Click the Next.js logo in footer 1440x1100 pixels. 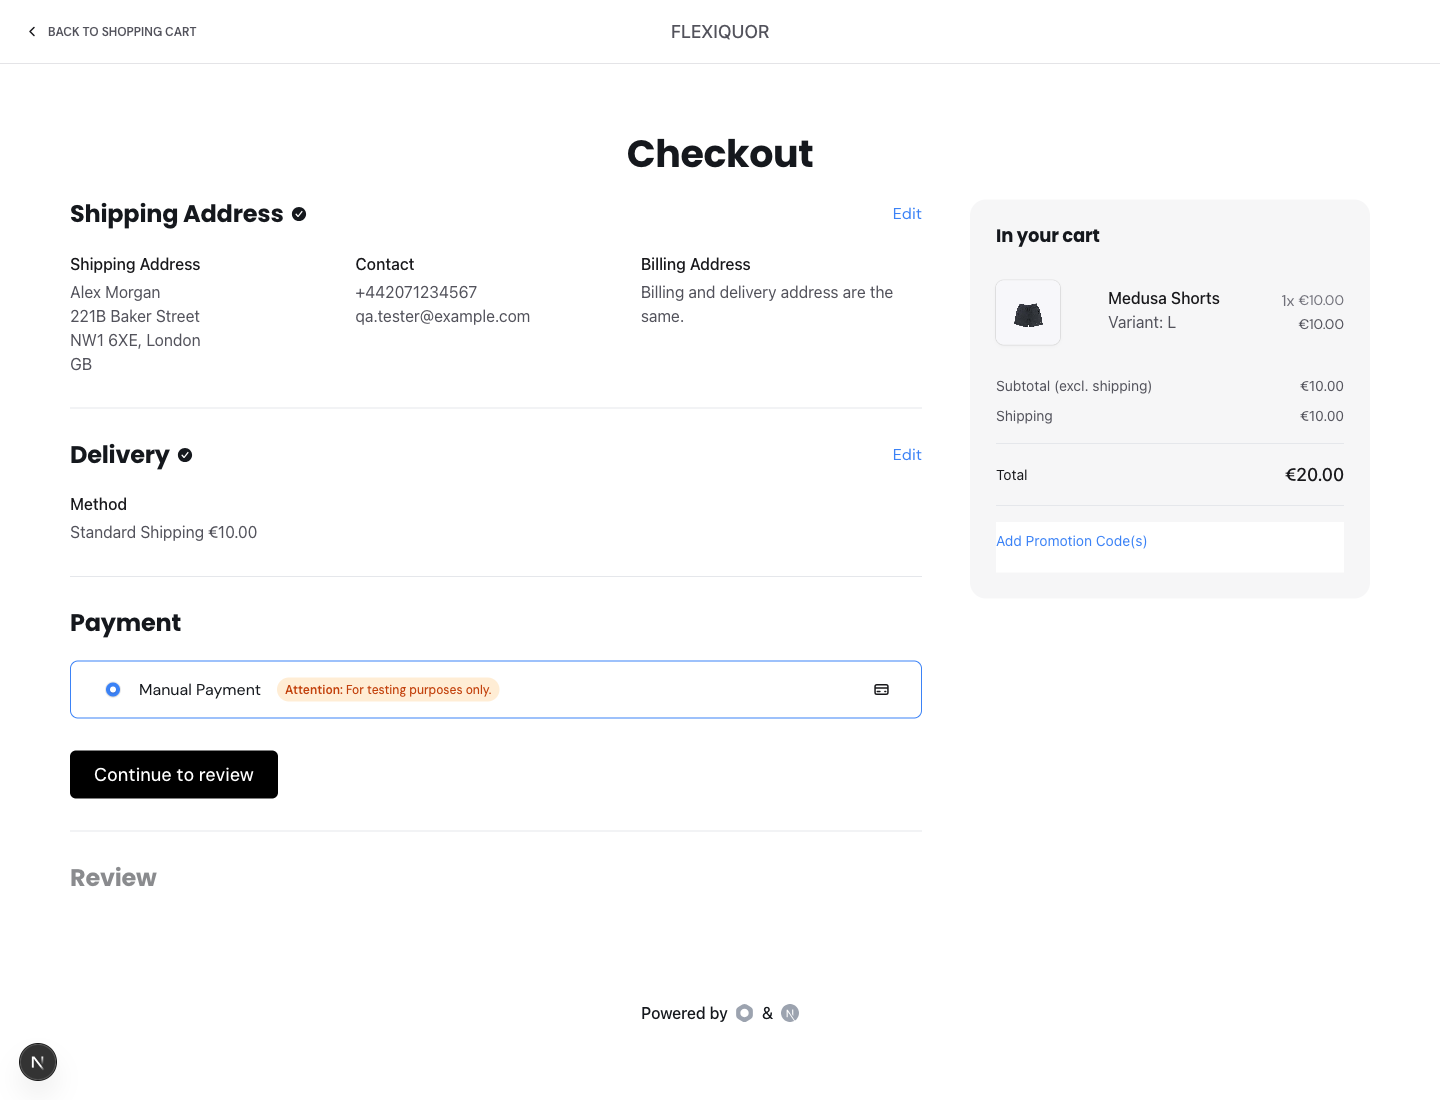click(x=790, y=1013)
